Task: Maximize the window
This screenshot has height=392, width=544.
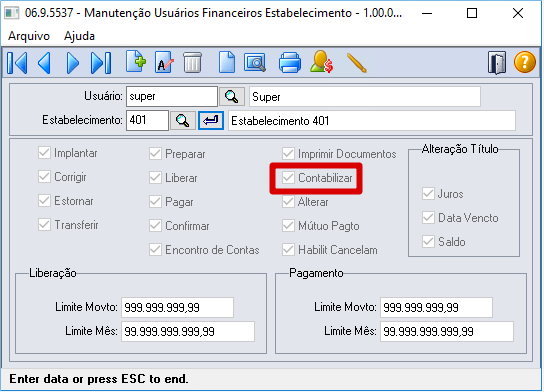Action: 472,13
